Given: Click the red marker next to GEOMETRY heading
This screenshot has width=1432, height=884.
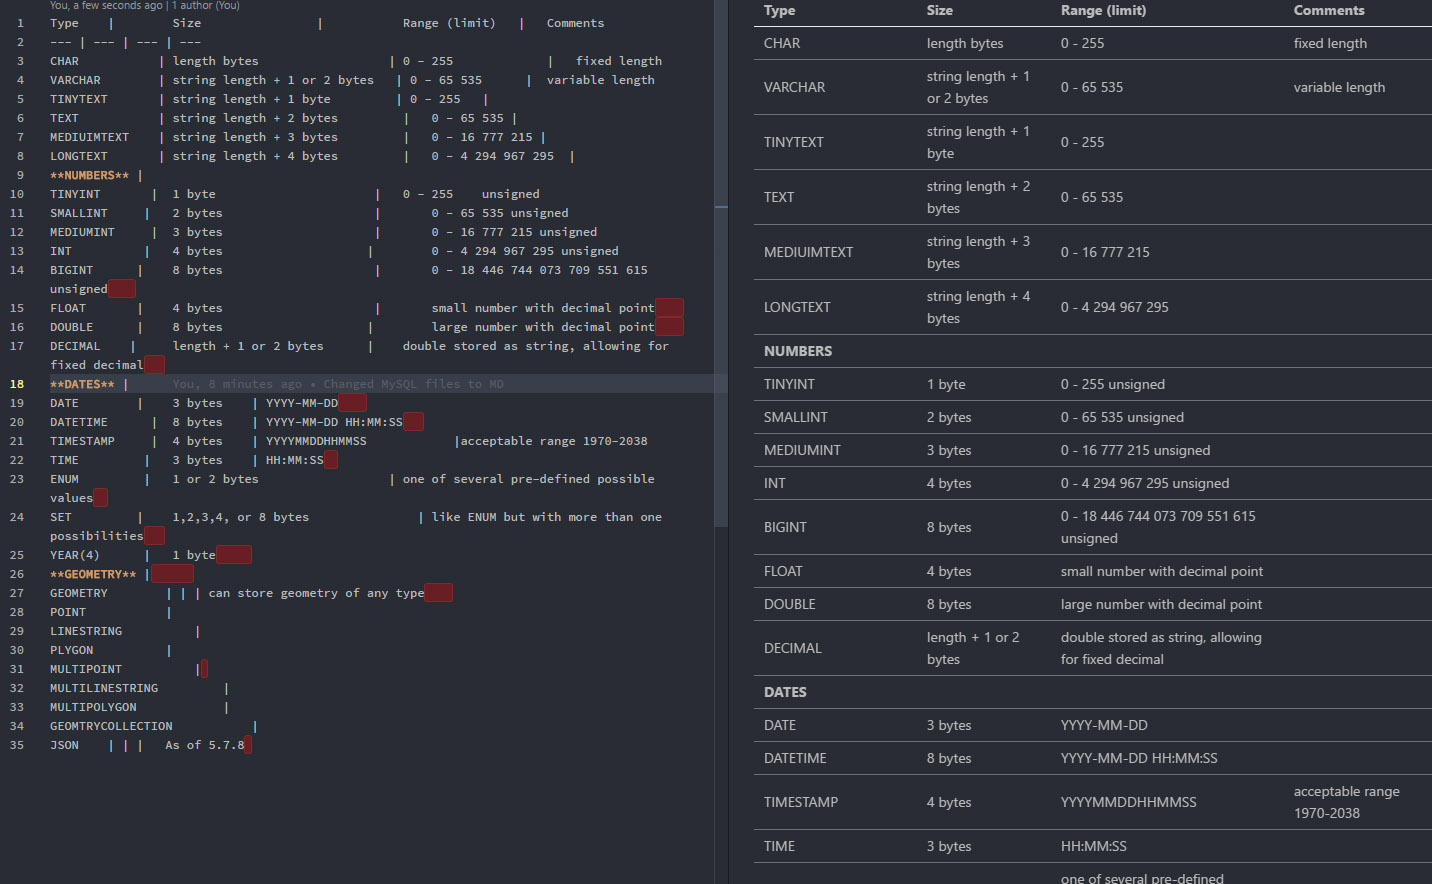Looking at the screenshot, I should (172, 573).
